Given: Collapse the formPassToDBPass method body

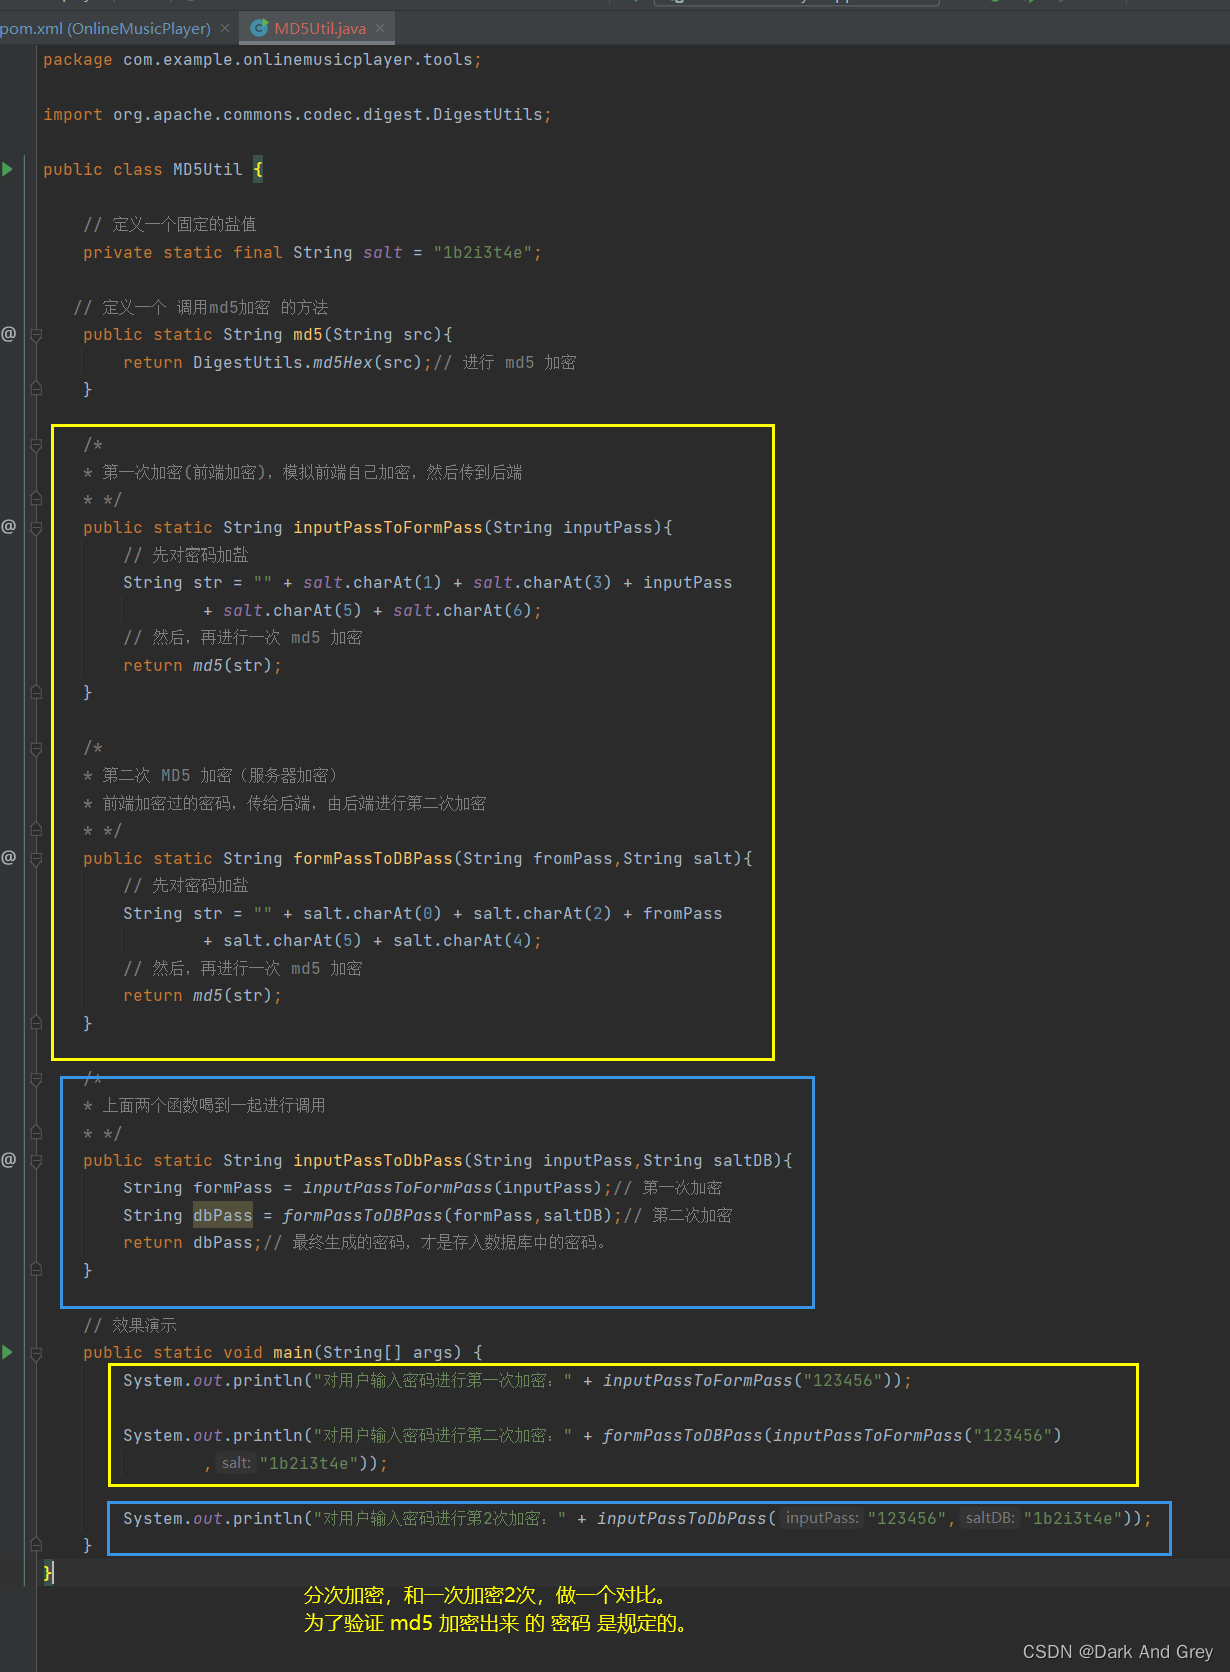Looking at the screenshot, I should tap(36, 859).
